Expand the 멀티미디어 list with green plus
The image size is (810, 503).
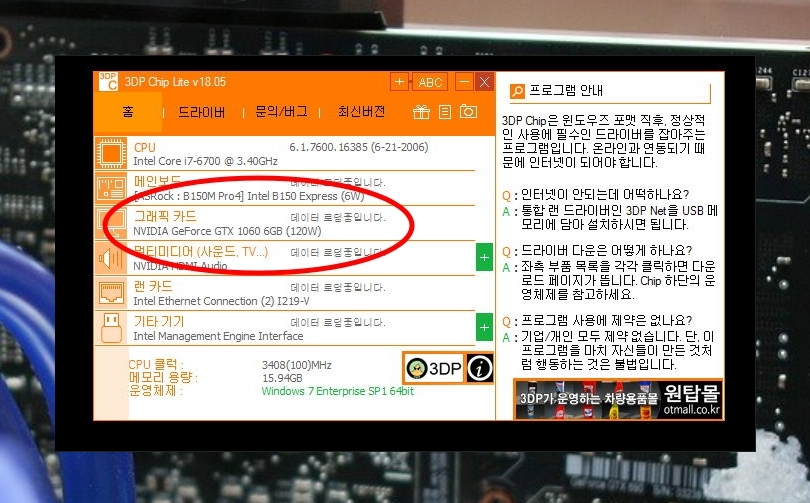point(484,258)
